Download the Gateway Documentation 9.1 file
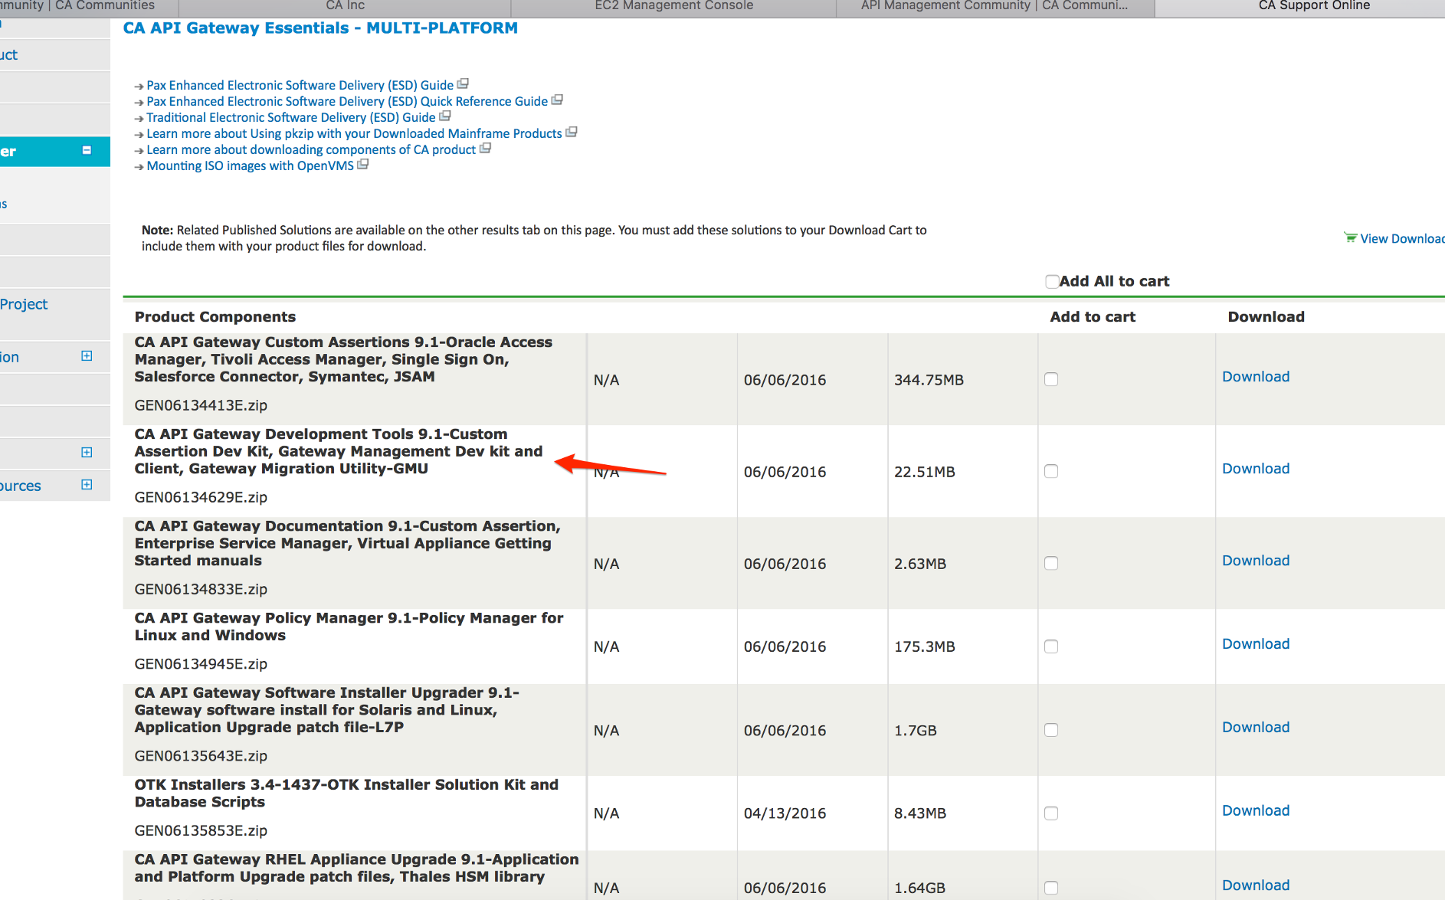 coord(1256,561)
